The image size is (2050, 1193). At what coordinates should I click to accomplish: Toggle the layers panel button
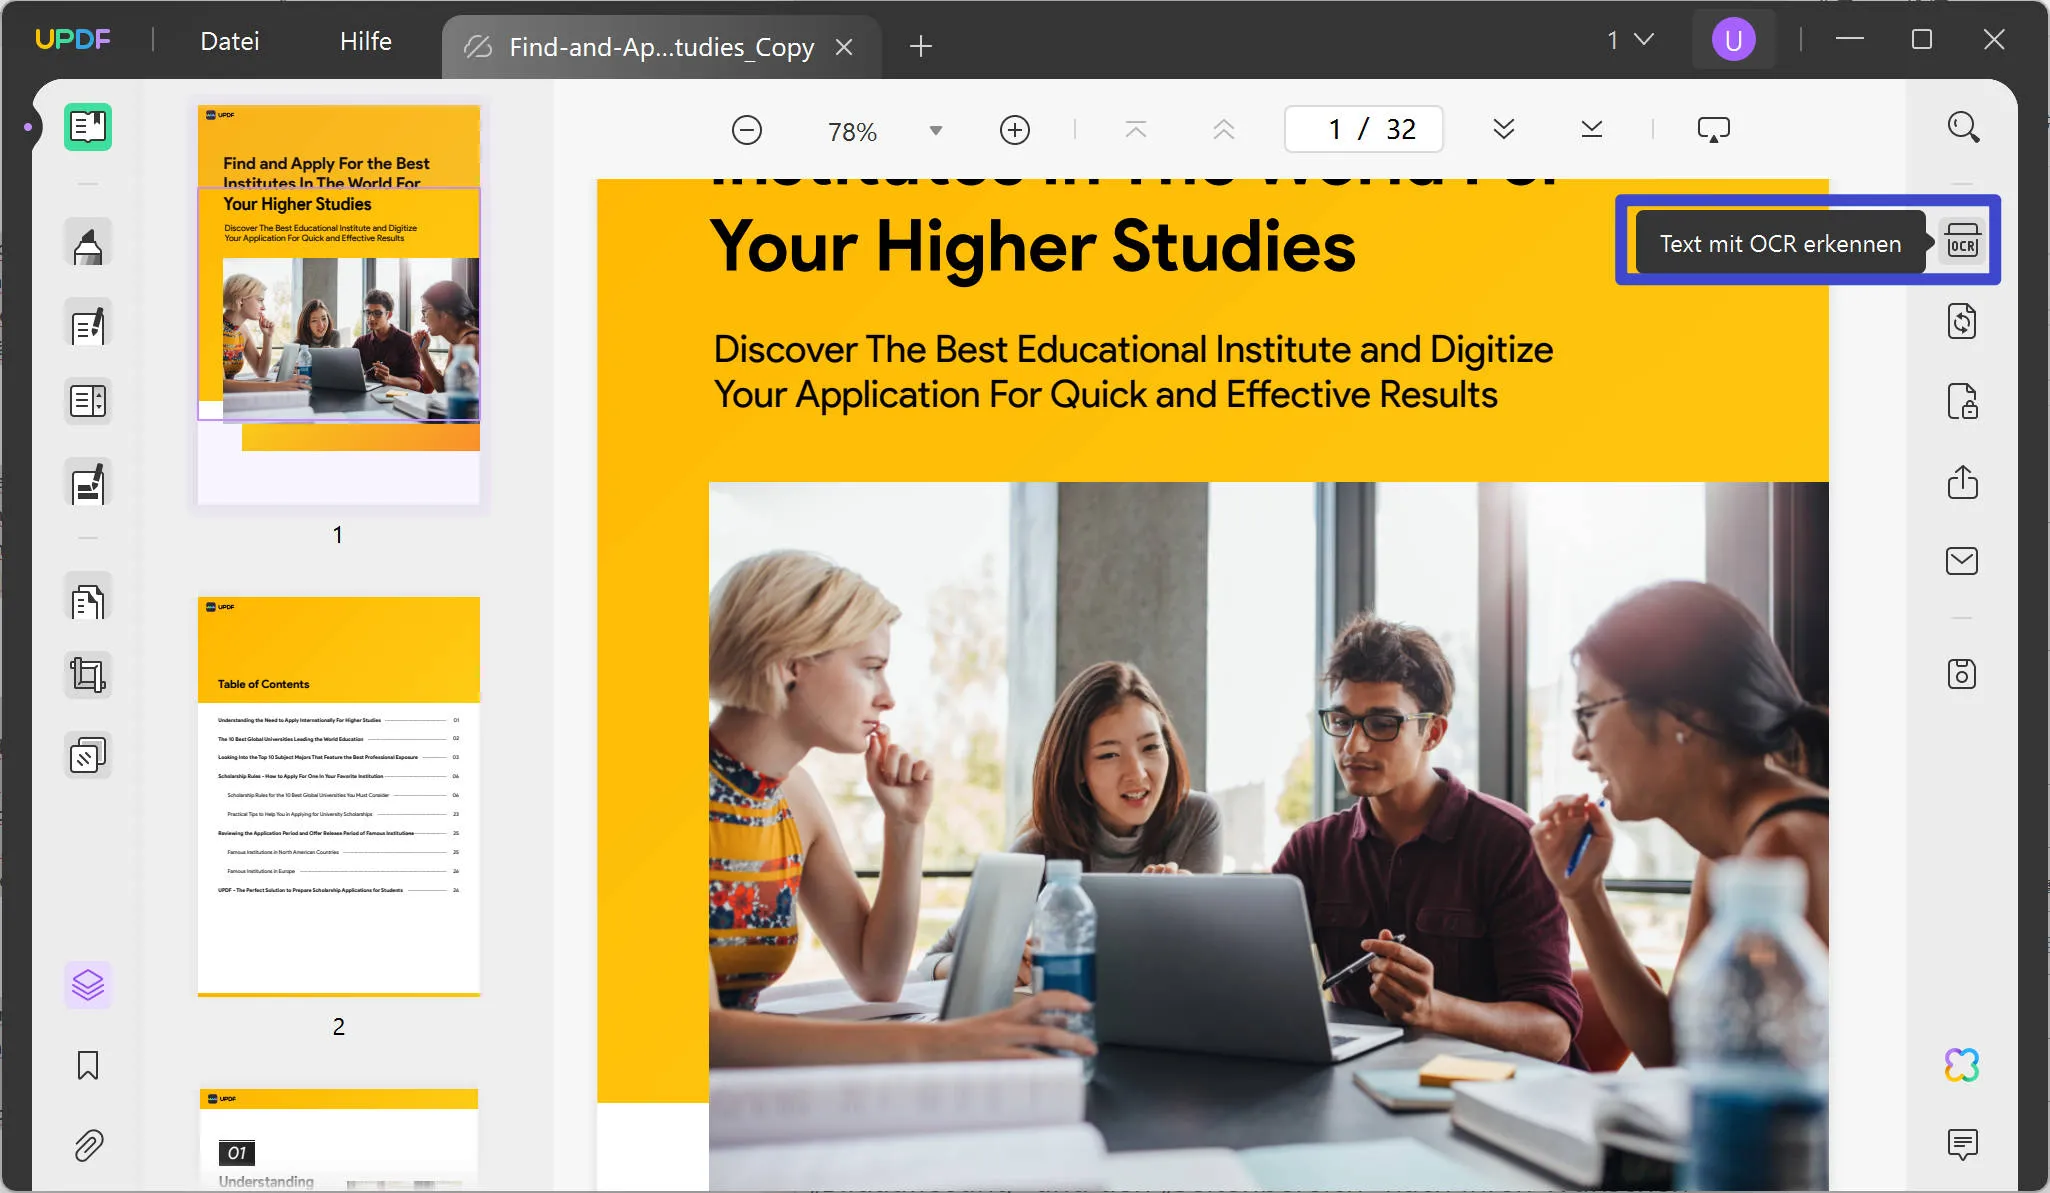tap(88, 985)
